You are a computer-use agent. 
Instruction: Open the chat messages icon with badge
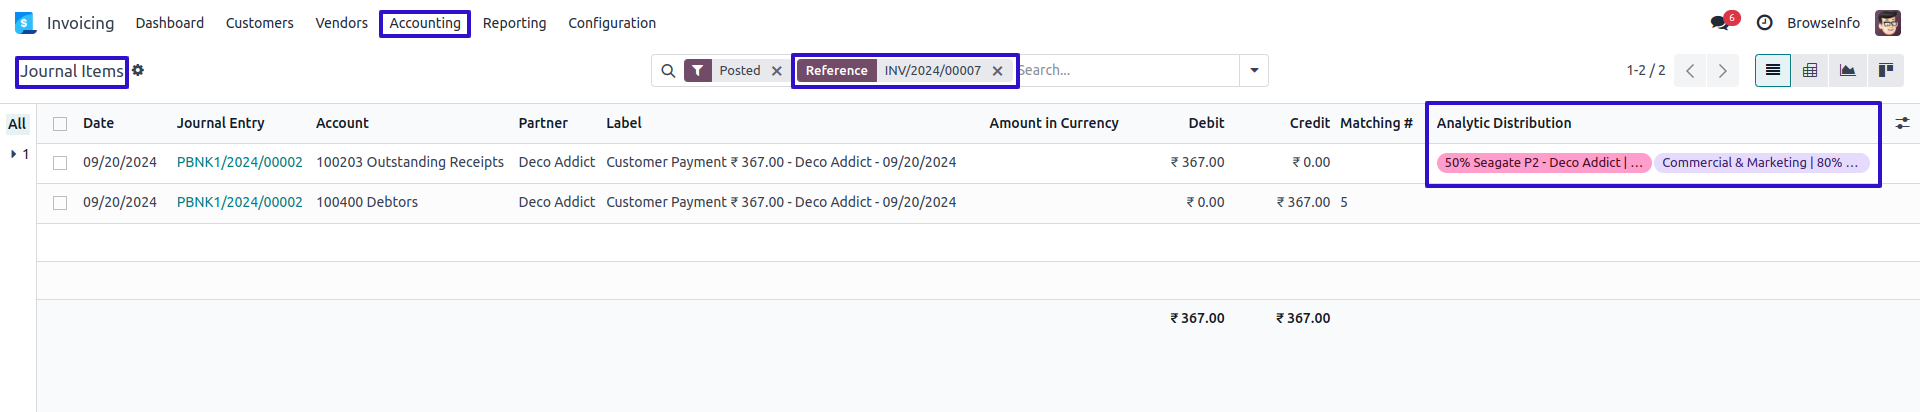click(1720, 23)
